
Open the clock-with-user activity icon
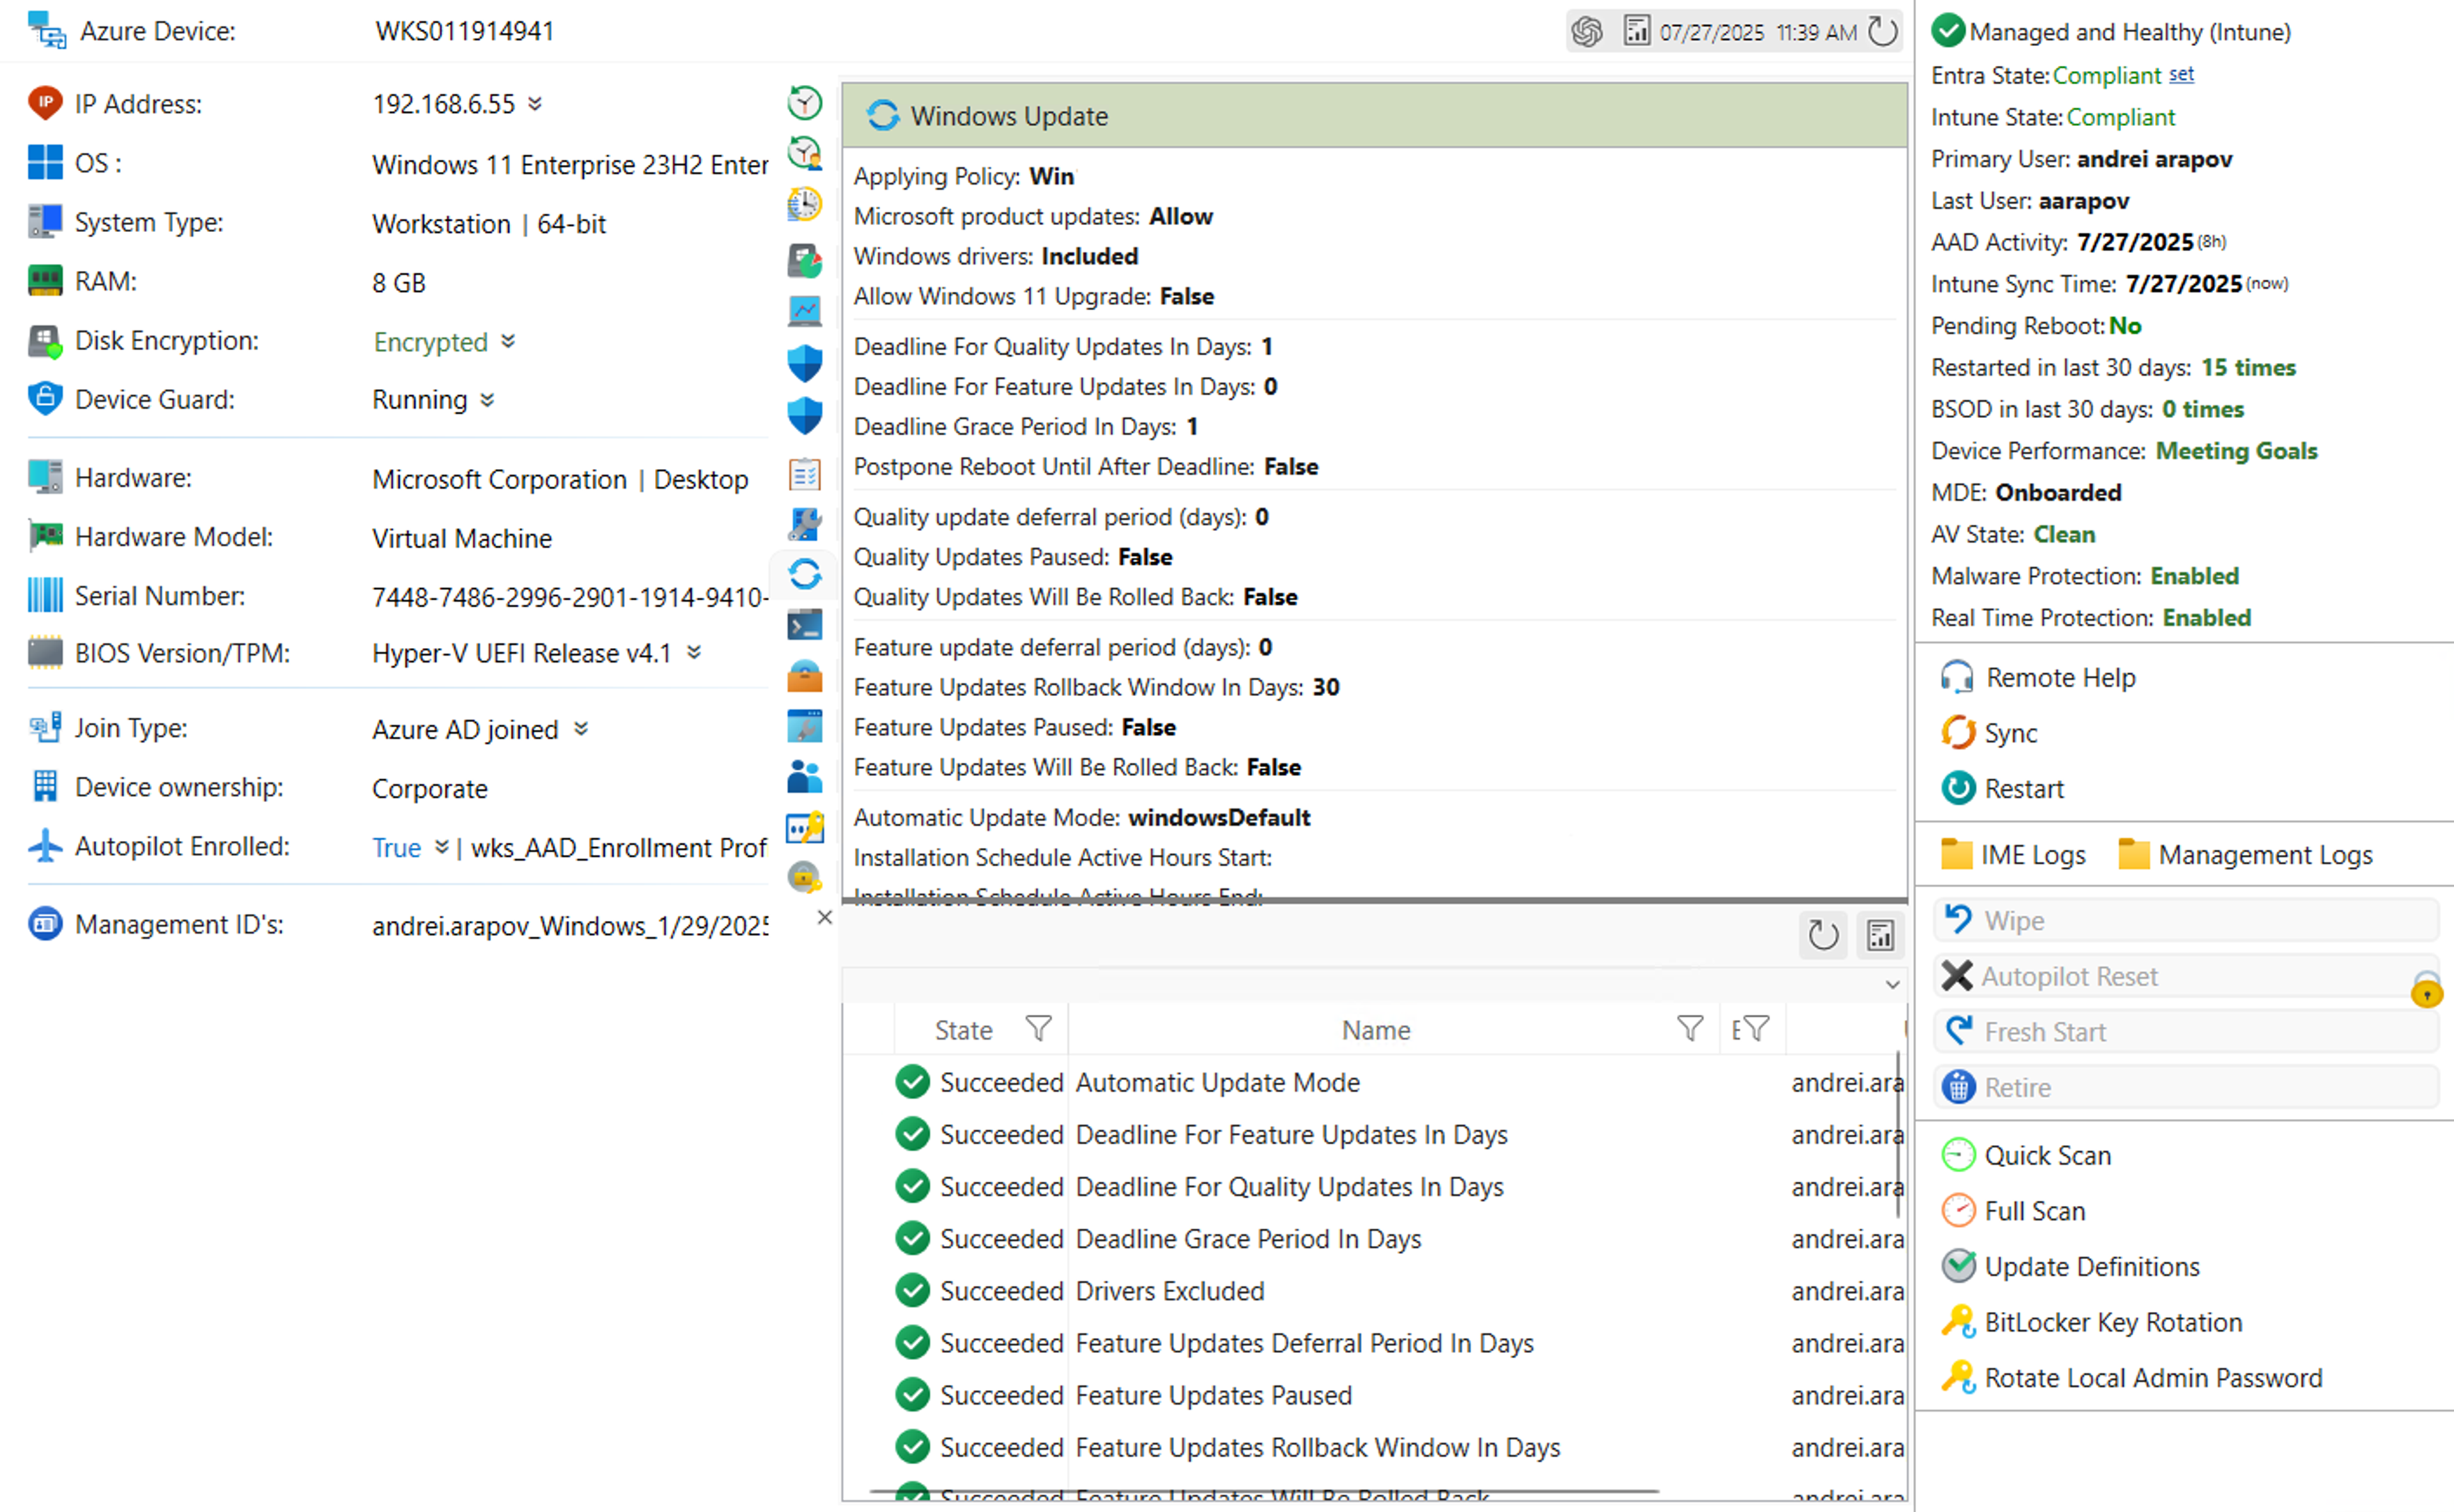click(804, 153)
